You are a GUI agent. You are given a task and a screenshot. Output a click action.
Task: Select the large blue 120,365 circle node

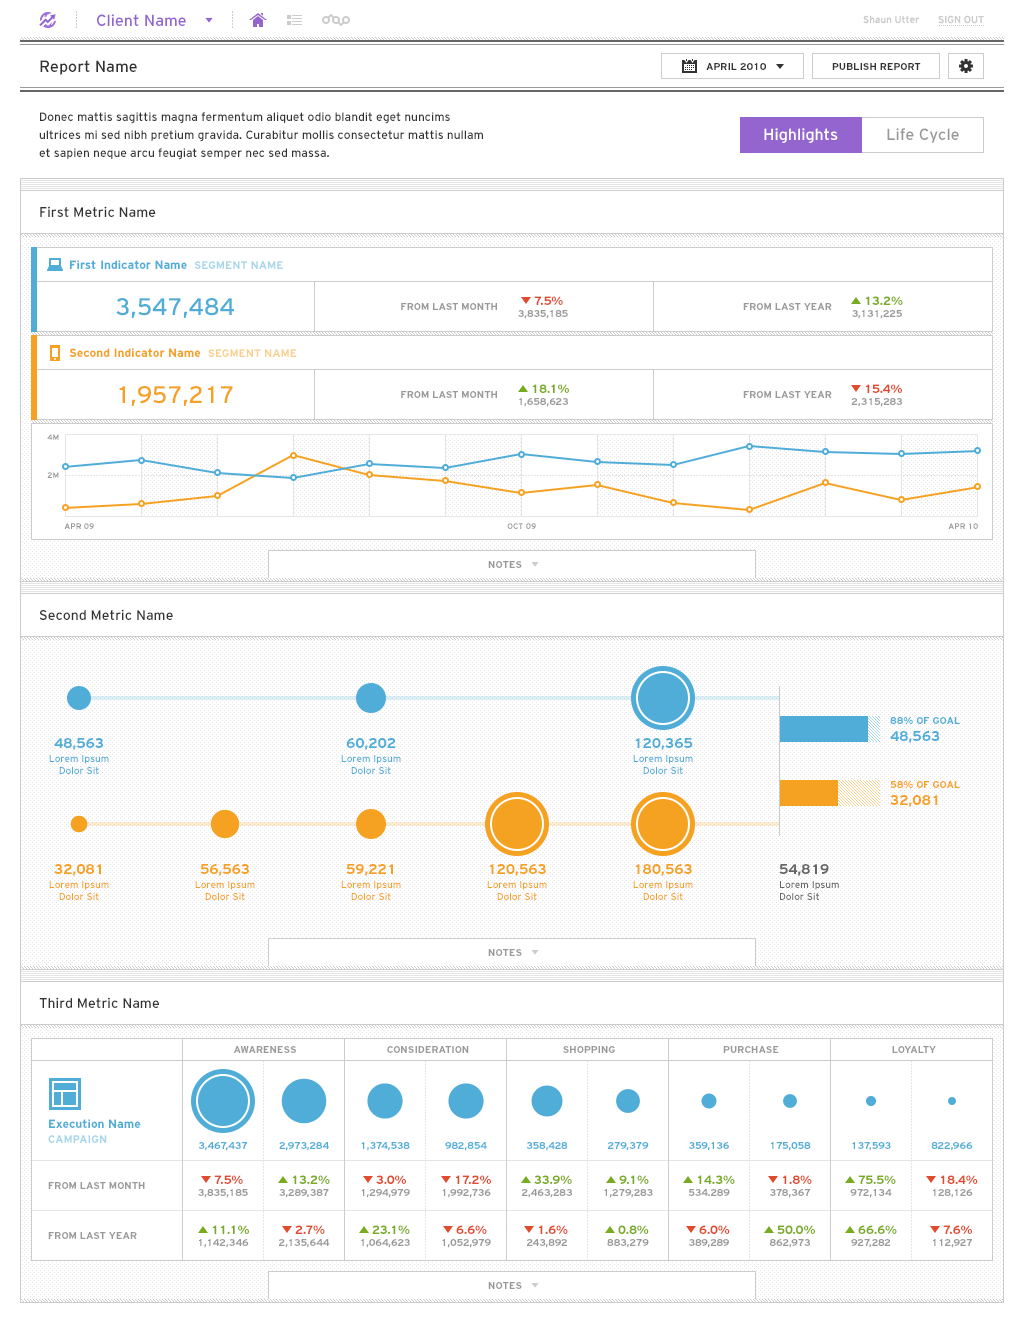pos(663,698)
